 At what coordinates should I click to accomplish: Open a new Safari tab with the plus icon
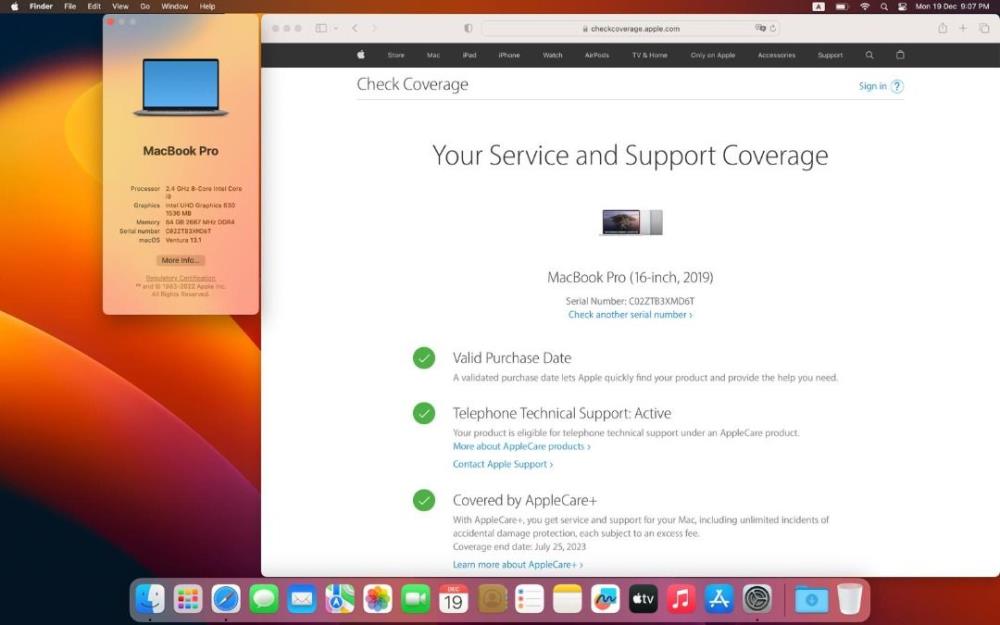click(963, 28)
